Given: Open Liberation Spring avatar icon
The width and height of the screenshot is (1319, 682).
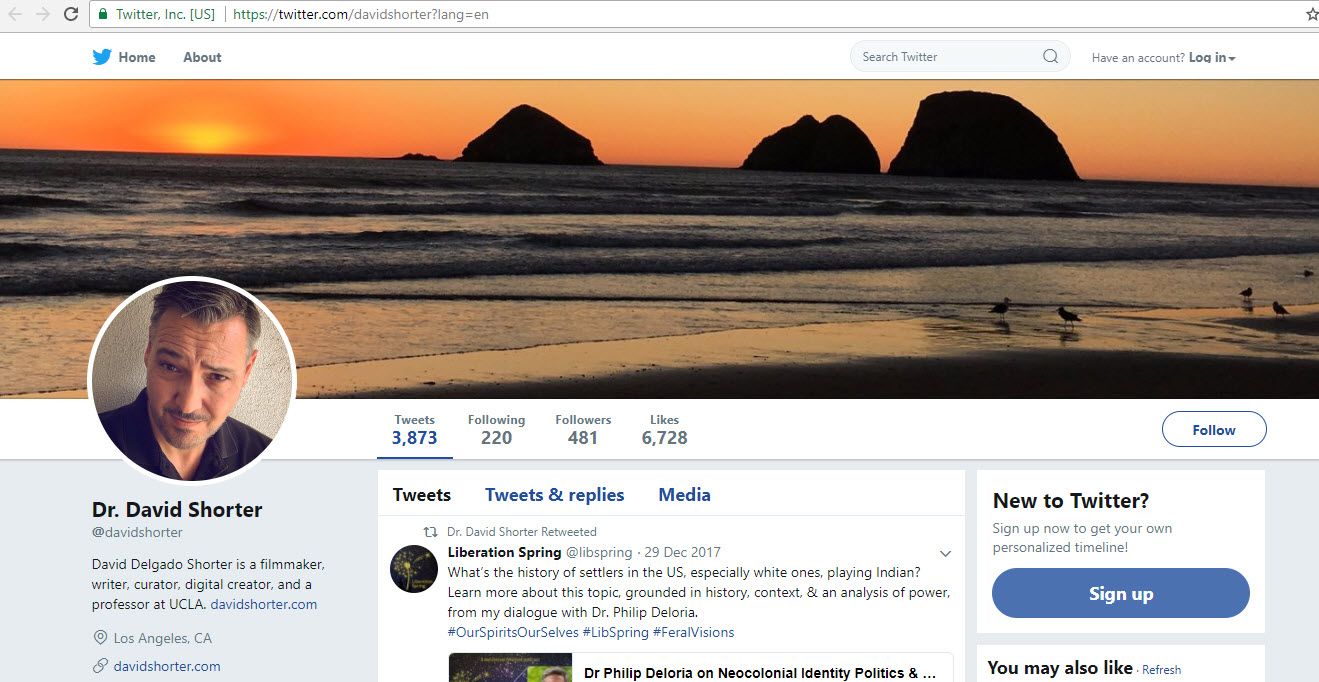Looking at the screenshot, I should 413,569.
